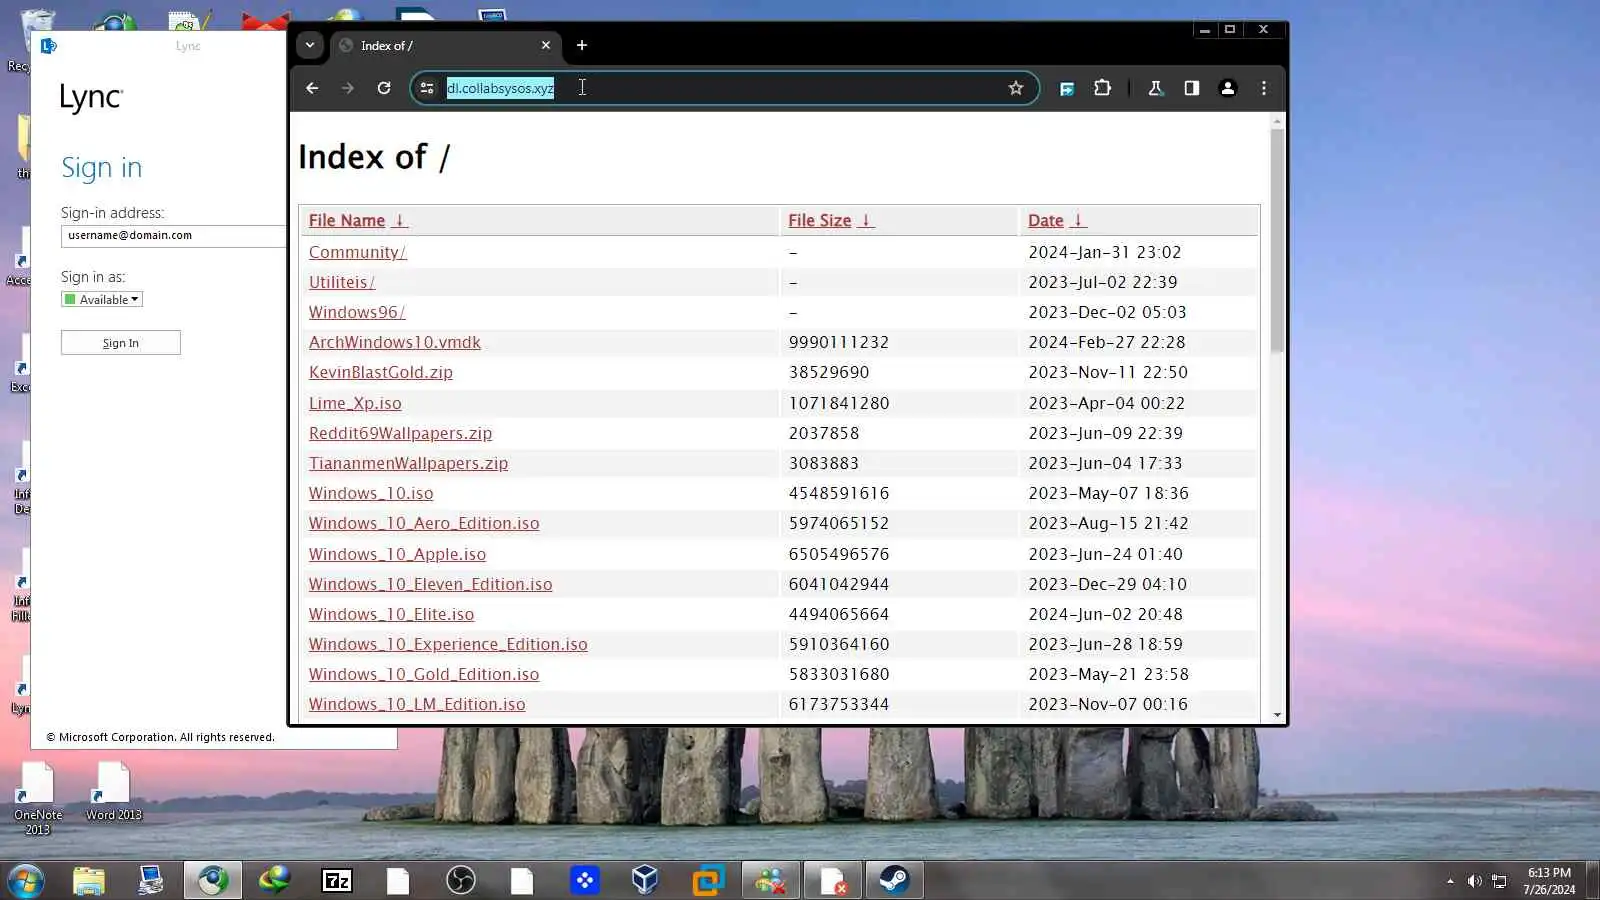Image resolution: width=1600 pixels, height=900 pixels.
Task: Download Windows_10_Eleven_Edition.iso
Action: coord(430,584)
